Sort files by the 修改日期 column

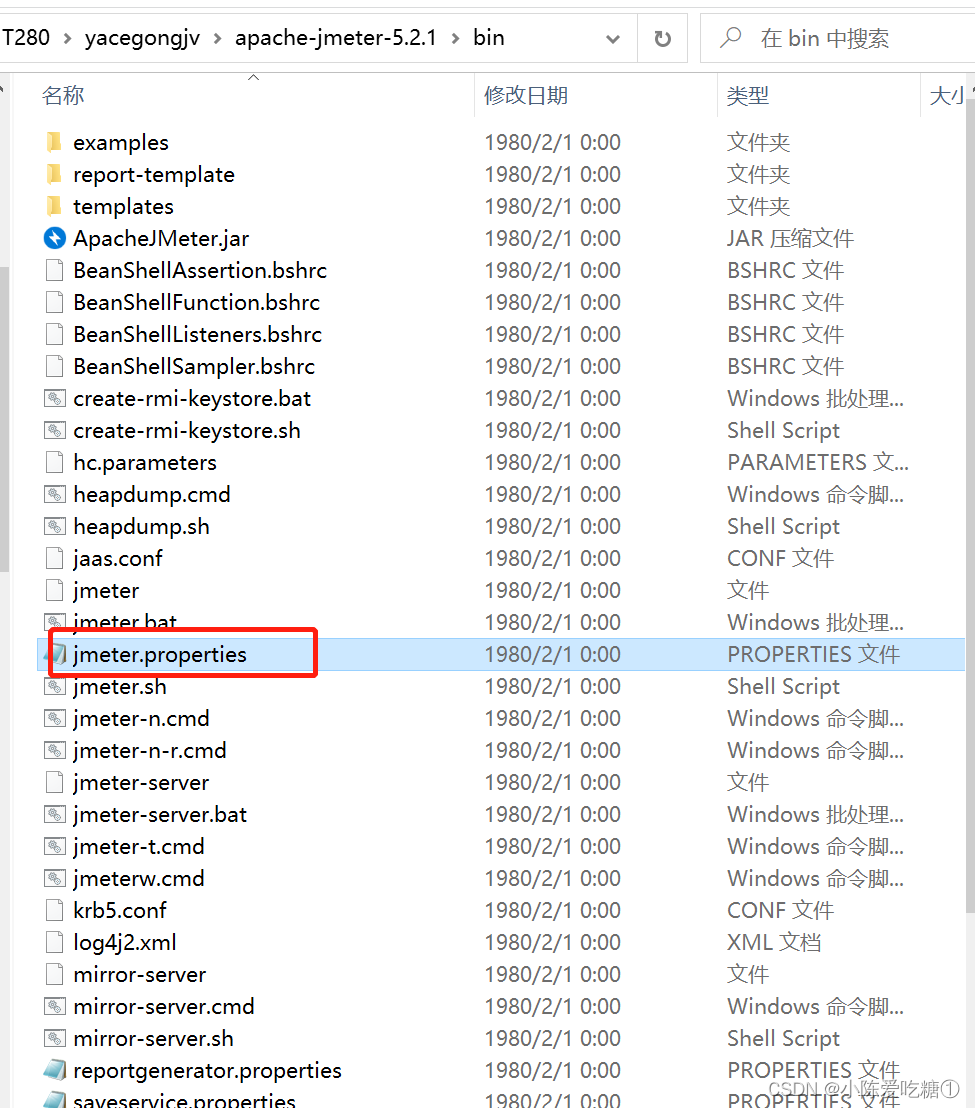pos(526,95)
